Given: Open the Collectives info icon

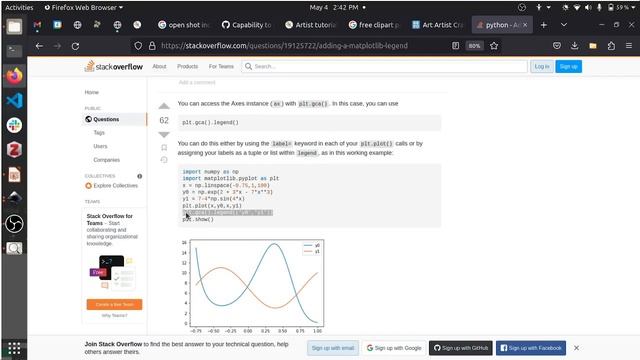Looking at the screenshot, I should 140,176.
